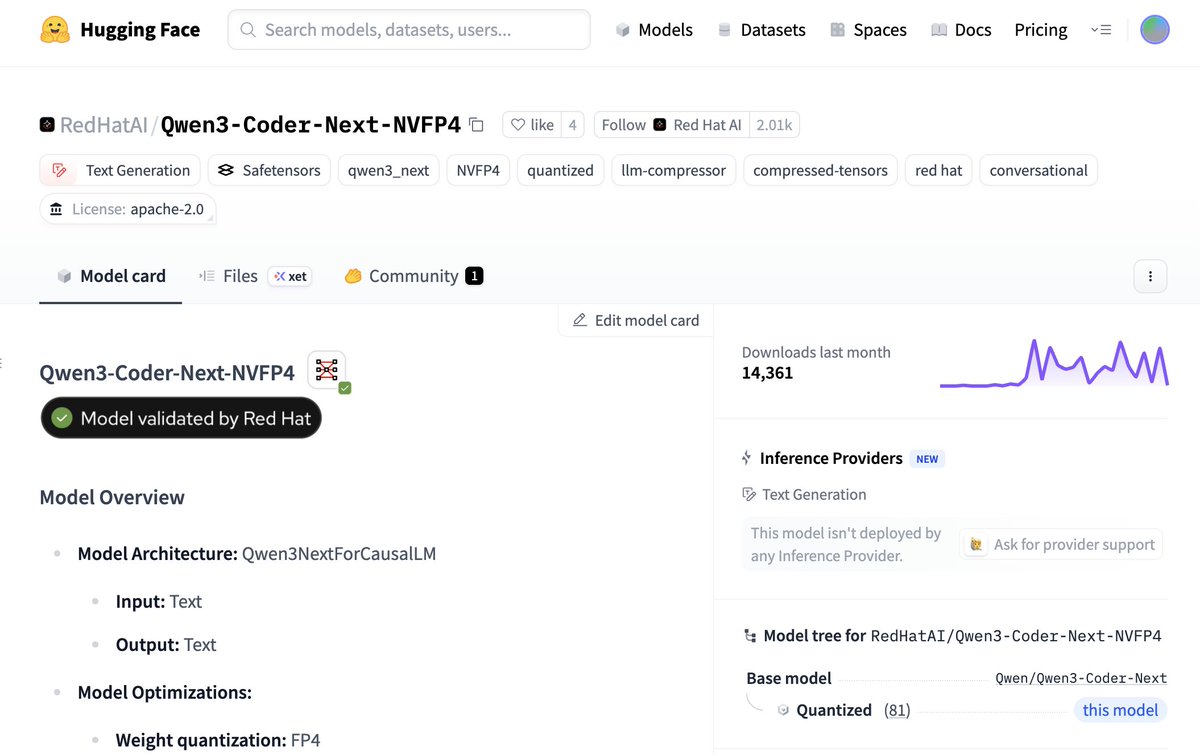Click the Red Hat validated badge icon
Screen dimensions: 1200x755
(x=328, y=371)
